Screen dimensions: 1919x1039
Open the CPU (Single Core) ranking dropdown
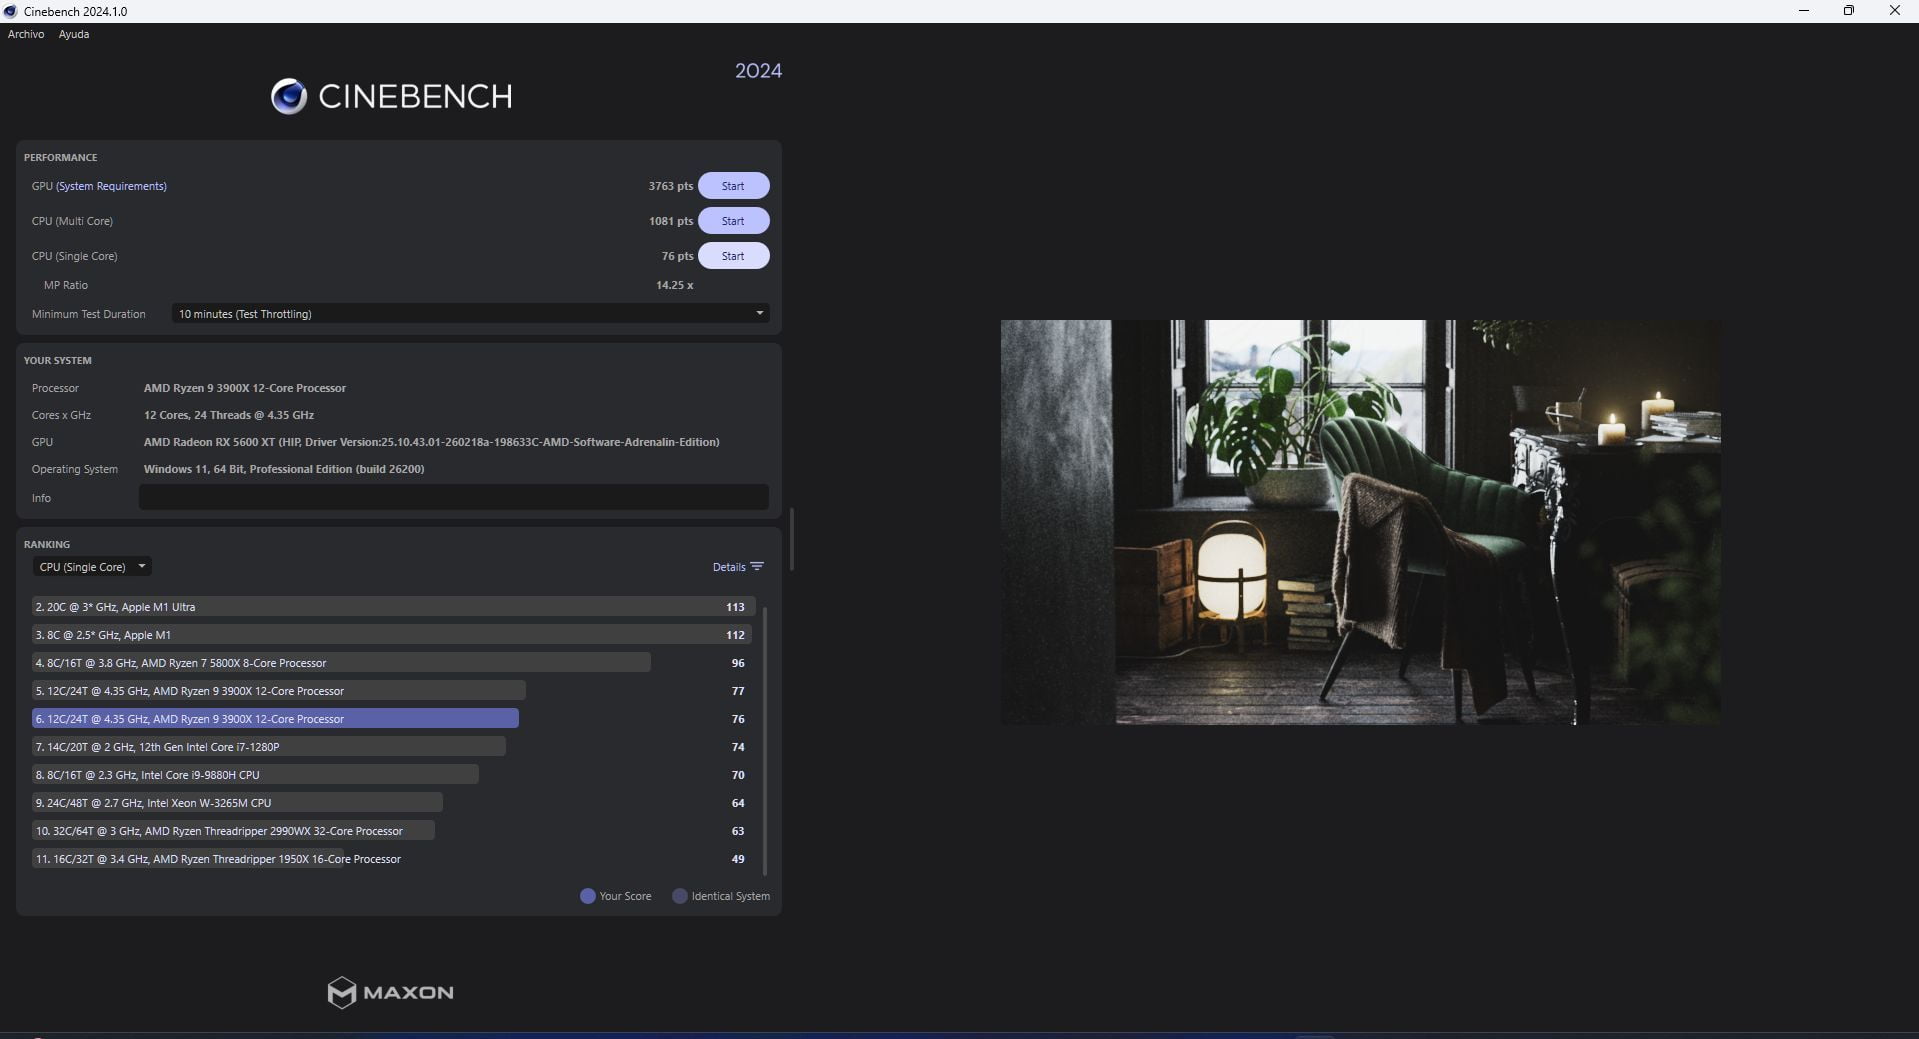pos(92,567)
